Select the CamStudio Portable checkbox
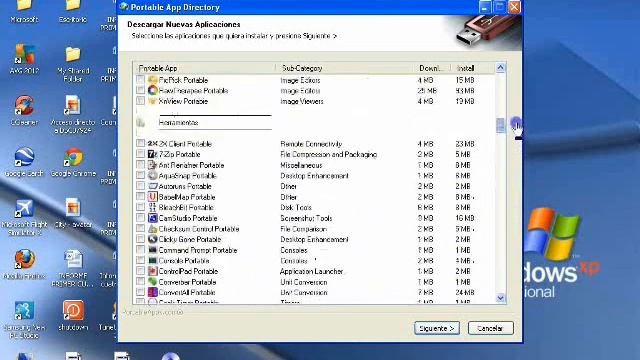Image resolution: width=640 pixels, height=360 pixels. click(140, 218)
